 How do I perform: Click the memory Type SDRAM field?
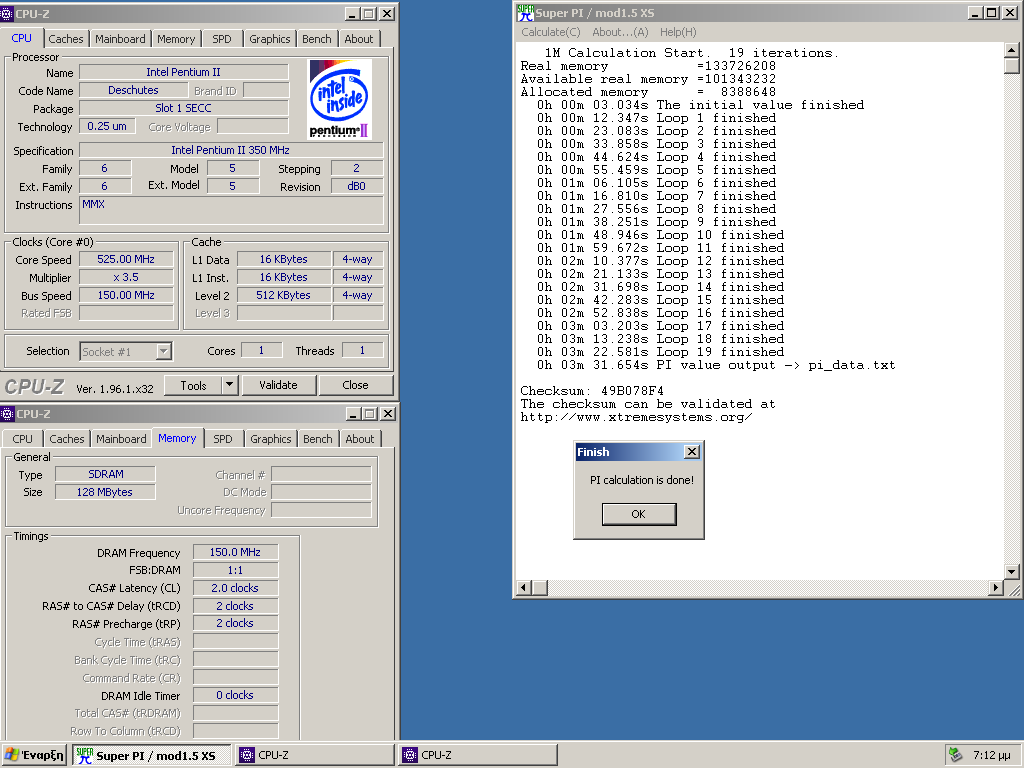pos(106,474)
